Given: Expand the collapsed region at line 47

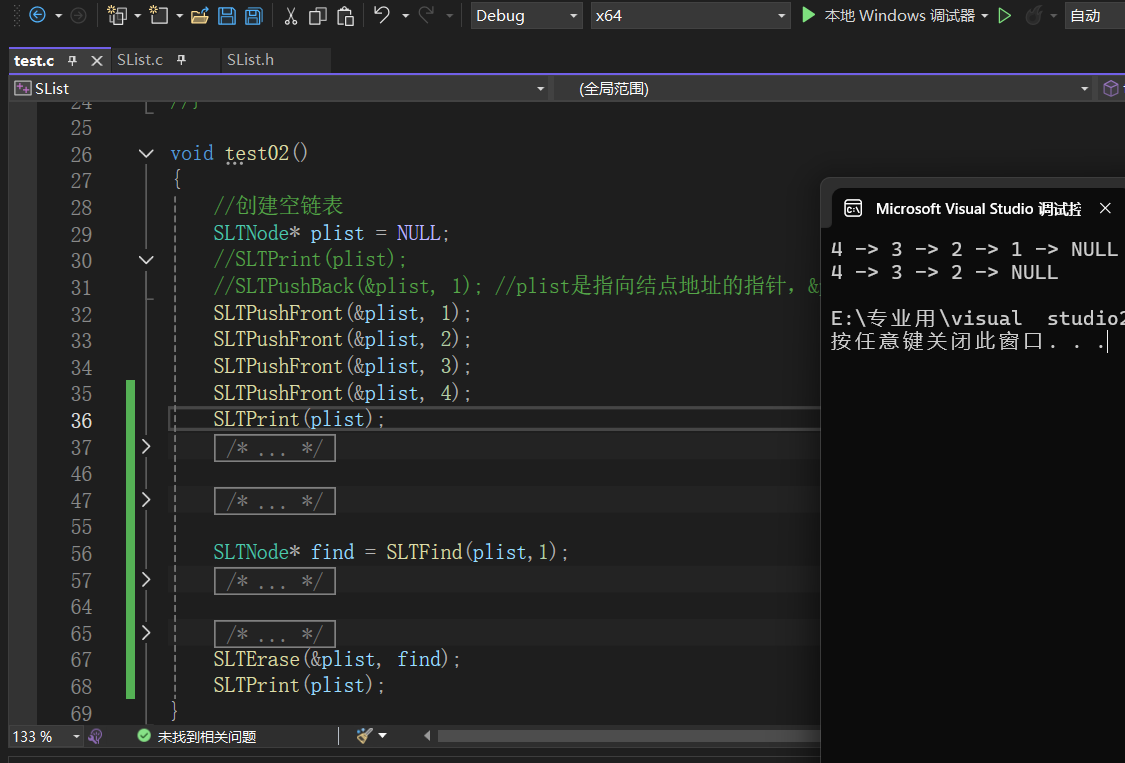Looking at the screenshot, I should click(x=146, y=500).
